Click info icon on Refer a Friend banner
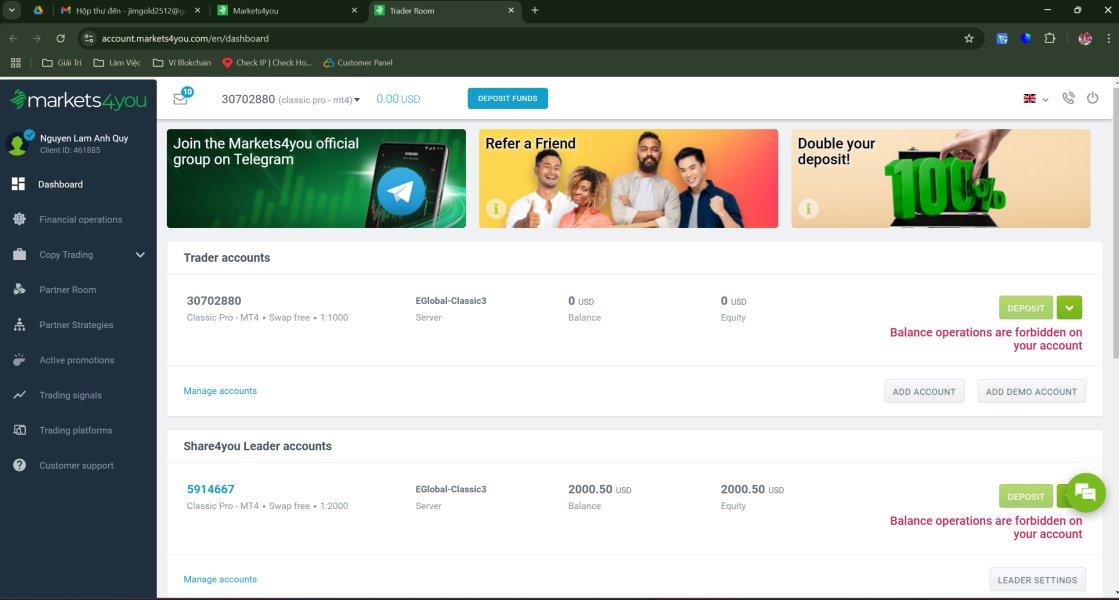 click(x=496, y=208)
